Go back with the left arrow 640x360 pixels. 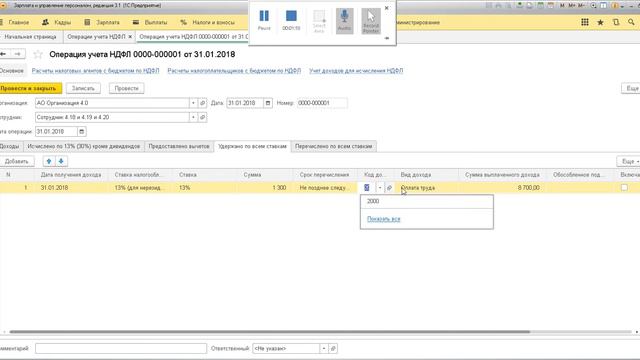[3, 54]
